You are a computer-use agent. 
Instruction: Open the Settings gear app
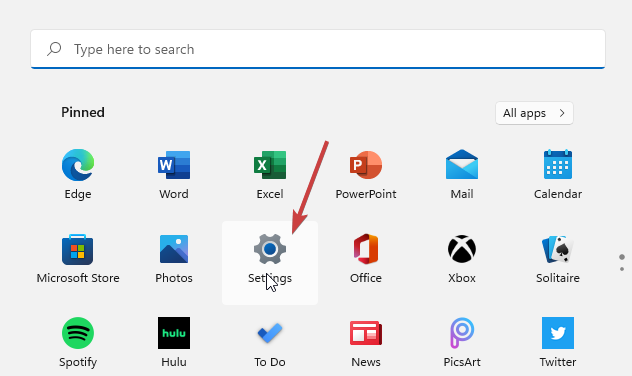[270, 249]
